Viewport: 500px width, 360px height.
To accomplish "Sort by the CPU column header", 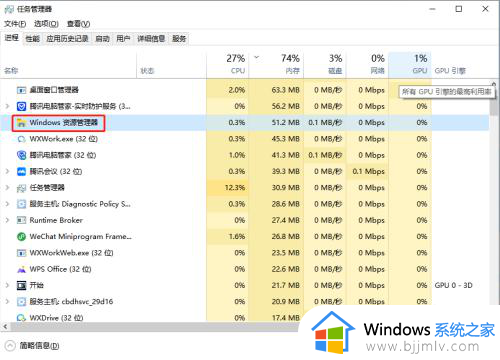I will 228,65.
